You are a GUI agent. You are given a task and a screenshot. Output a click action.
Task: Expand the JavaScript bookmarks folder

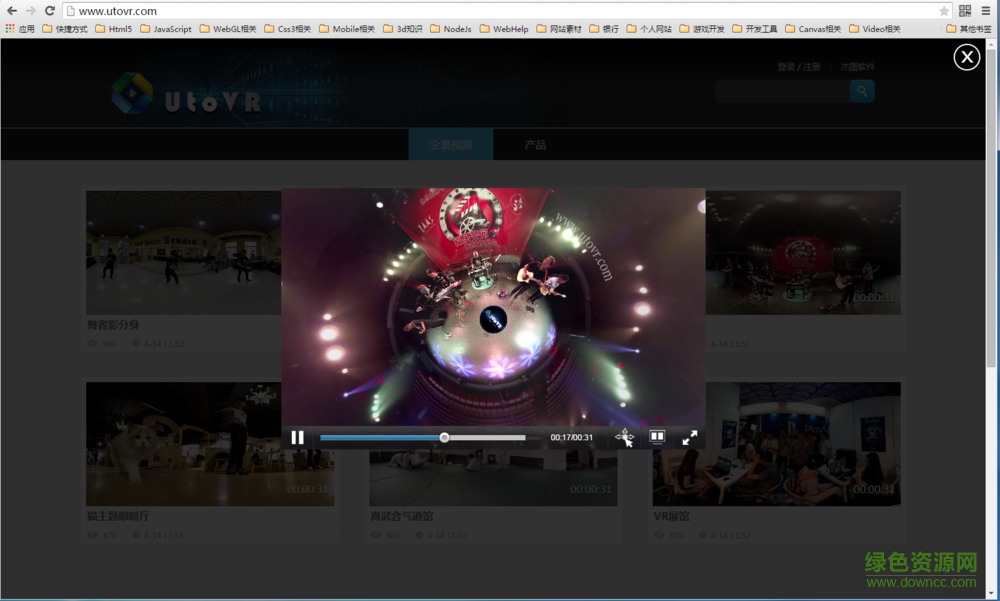point(166,29)
